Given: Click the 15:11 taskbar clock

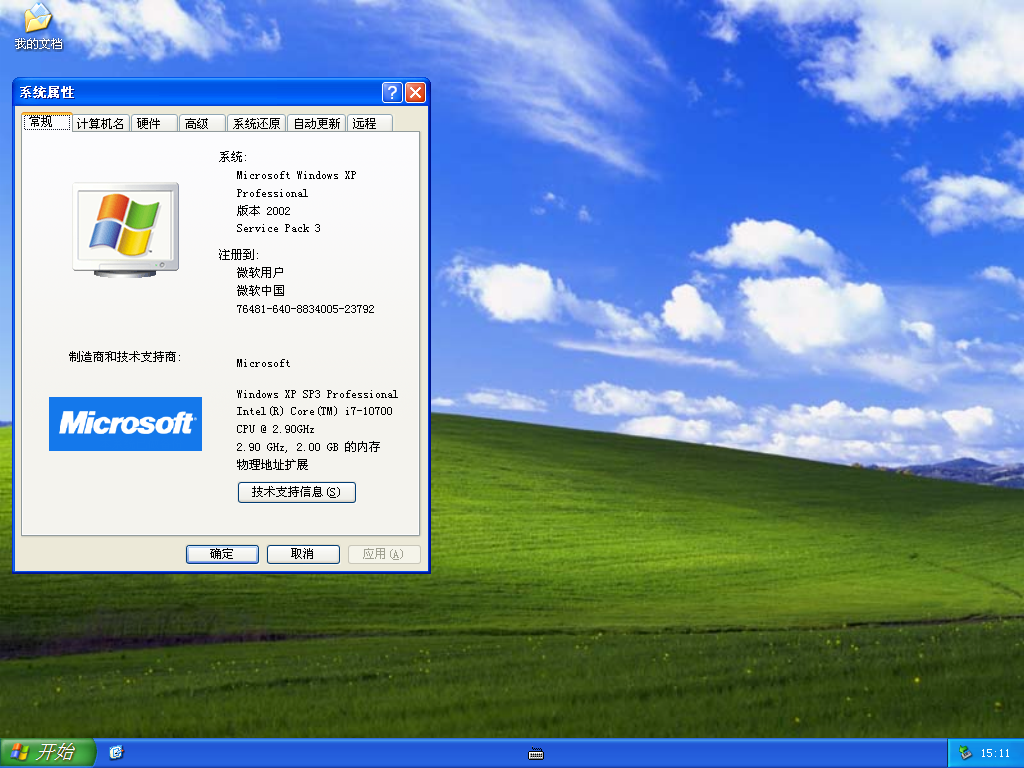Looking at the screenshot, I should [995, 753].
